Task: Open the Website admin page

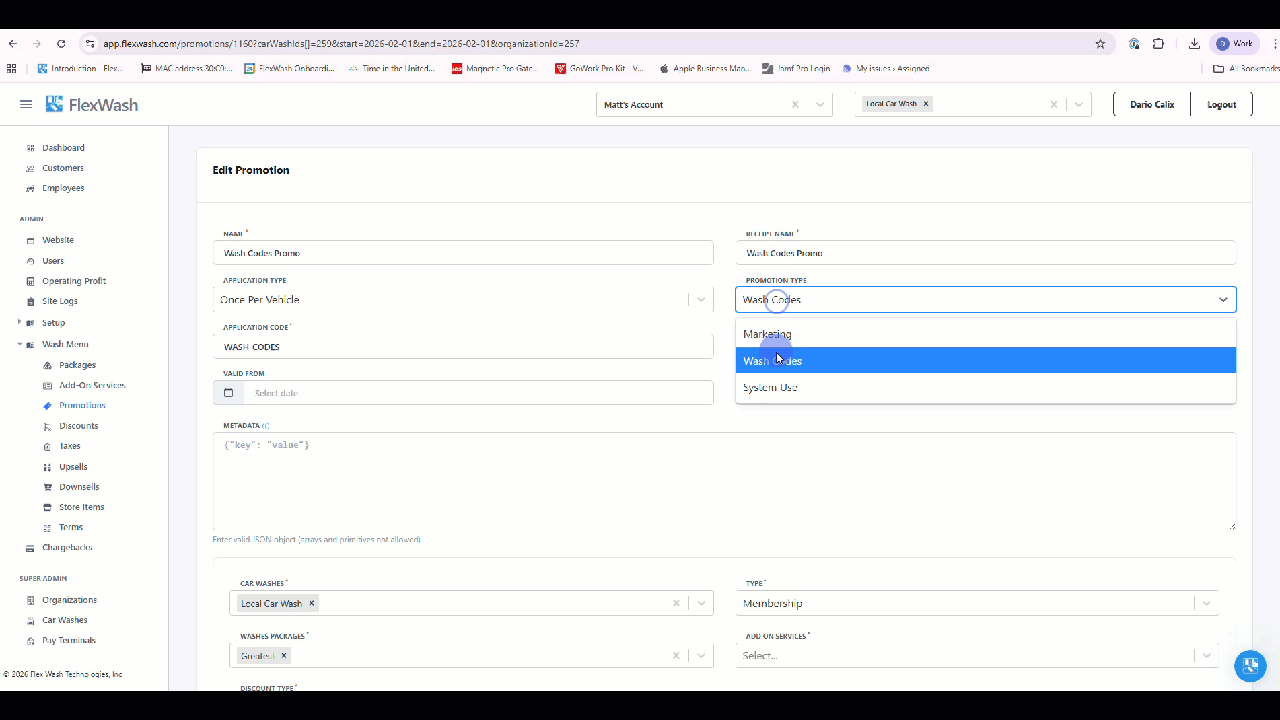Action: 58,240
